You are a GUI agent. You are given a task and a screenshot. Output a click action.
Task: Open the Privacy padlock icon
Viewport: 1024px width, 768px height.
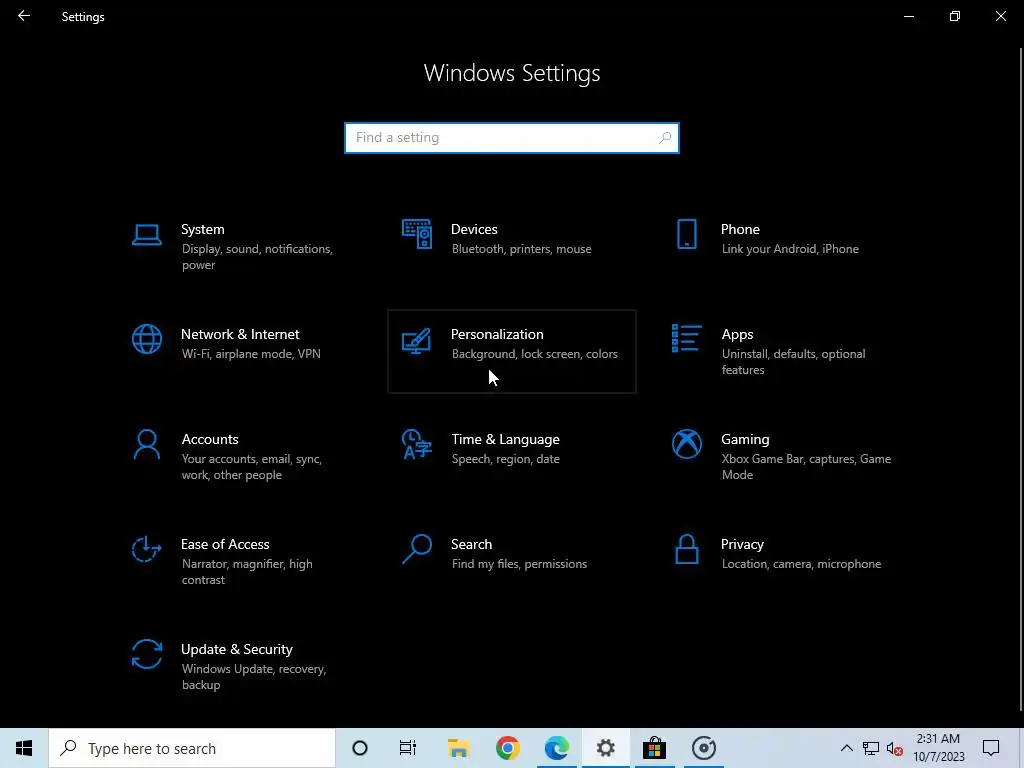click(x=686, y=549)
